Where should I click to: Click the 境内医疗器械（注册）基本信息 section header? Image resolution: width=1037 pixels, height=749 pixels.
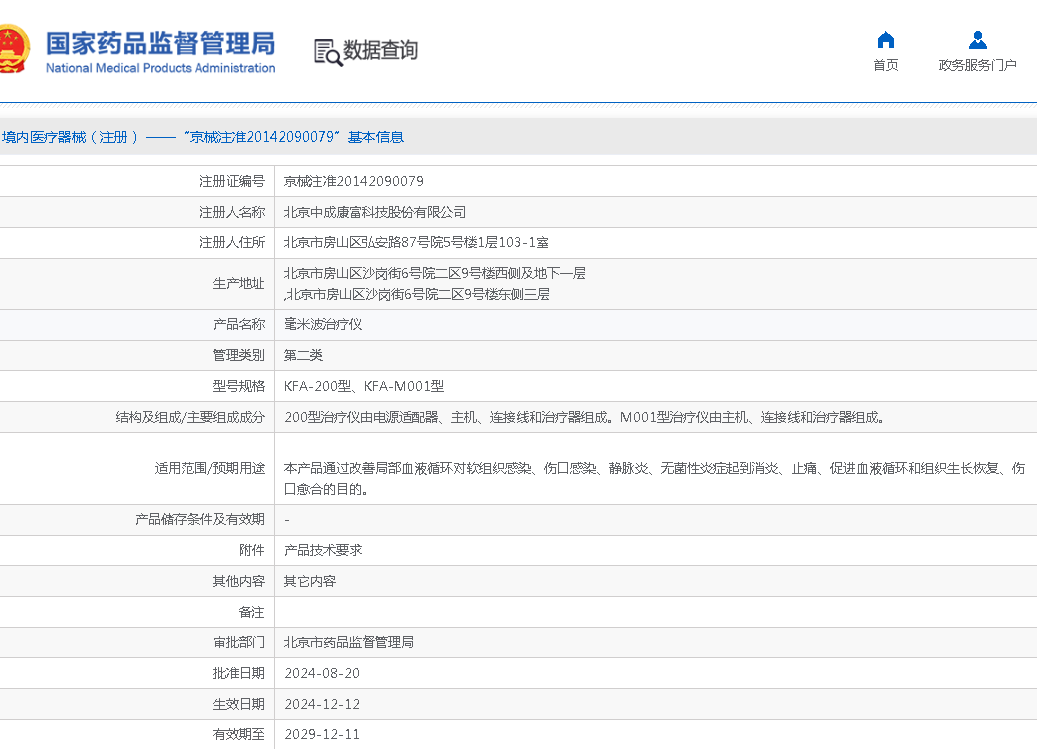coord(203,137)
